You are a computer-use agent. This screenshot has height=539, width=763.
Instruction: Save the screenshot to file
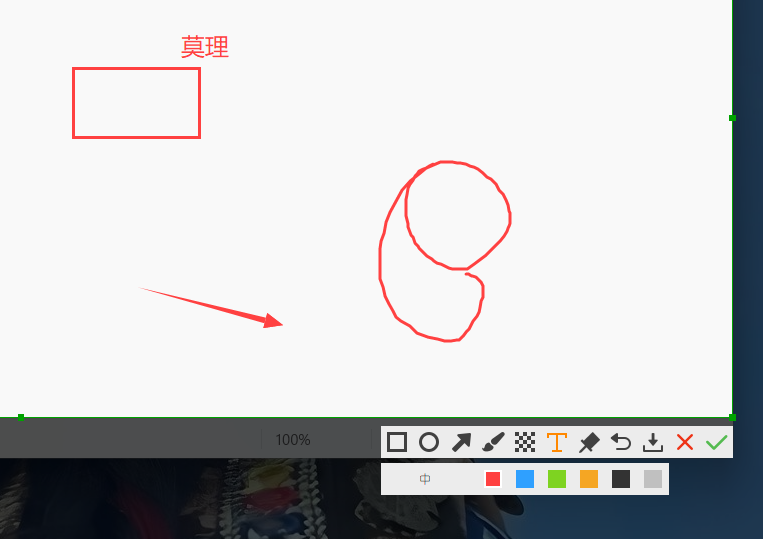pyautogui.click(x=653, y=442)
